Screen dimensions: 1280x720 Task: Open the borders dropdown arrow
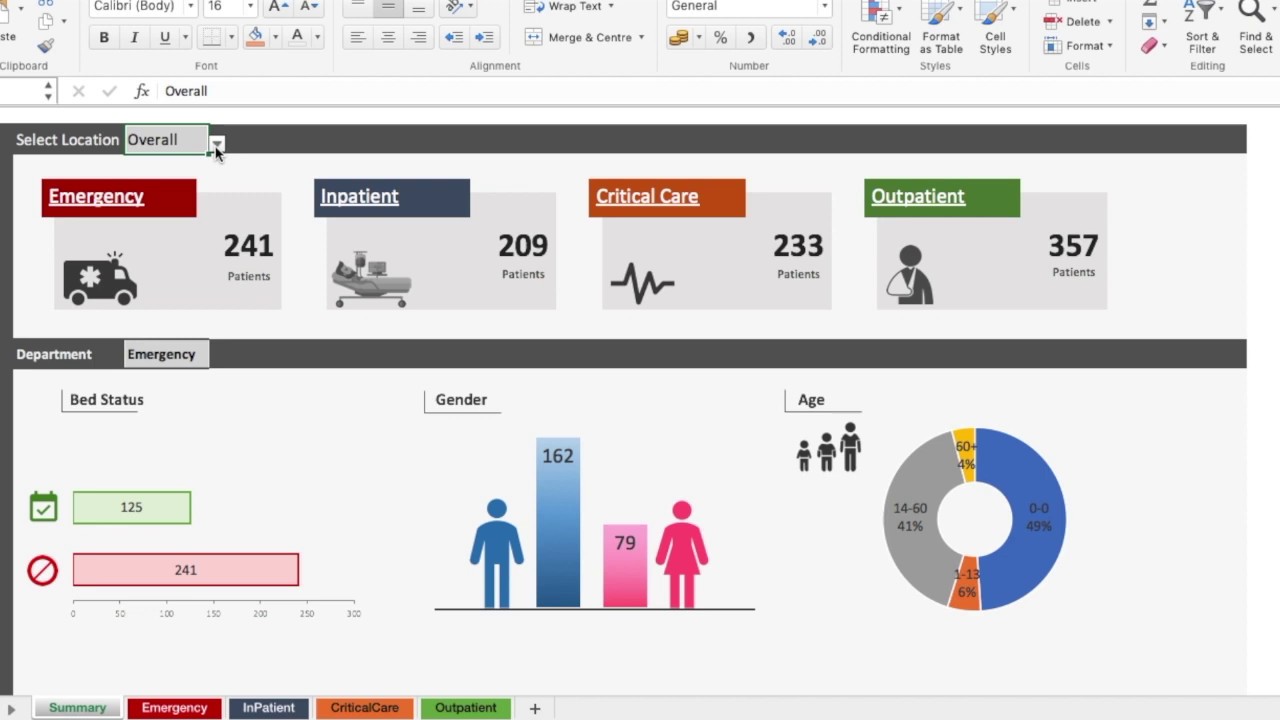231,38
